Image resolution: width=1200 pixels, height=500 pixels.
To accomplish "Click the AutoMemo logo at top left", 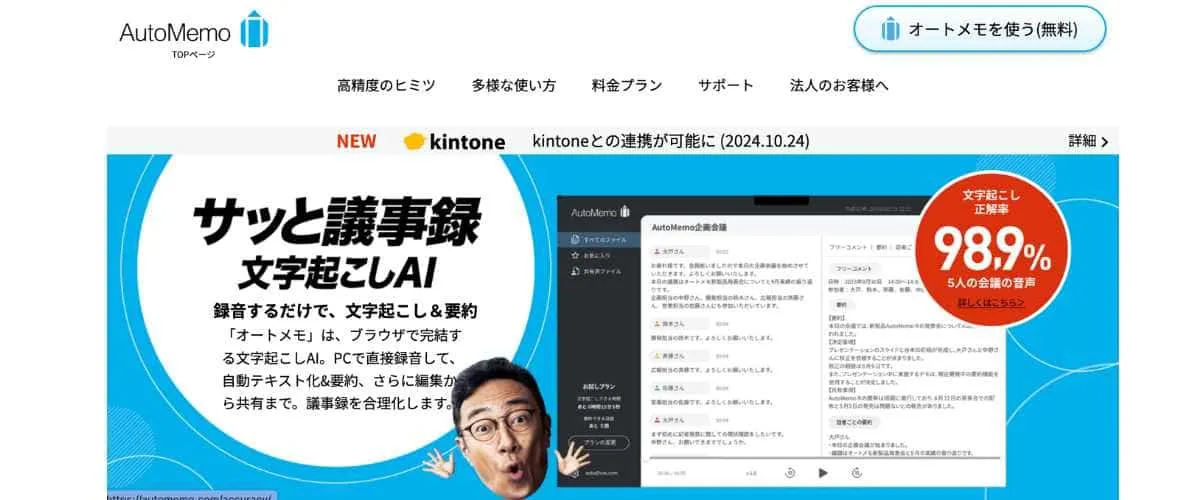I will point(194,29).
